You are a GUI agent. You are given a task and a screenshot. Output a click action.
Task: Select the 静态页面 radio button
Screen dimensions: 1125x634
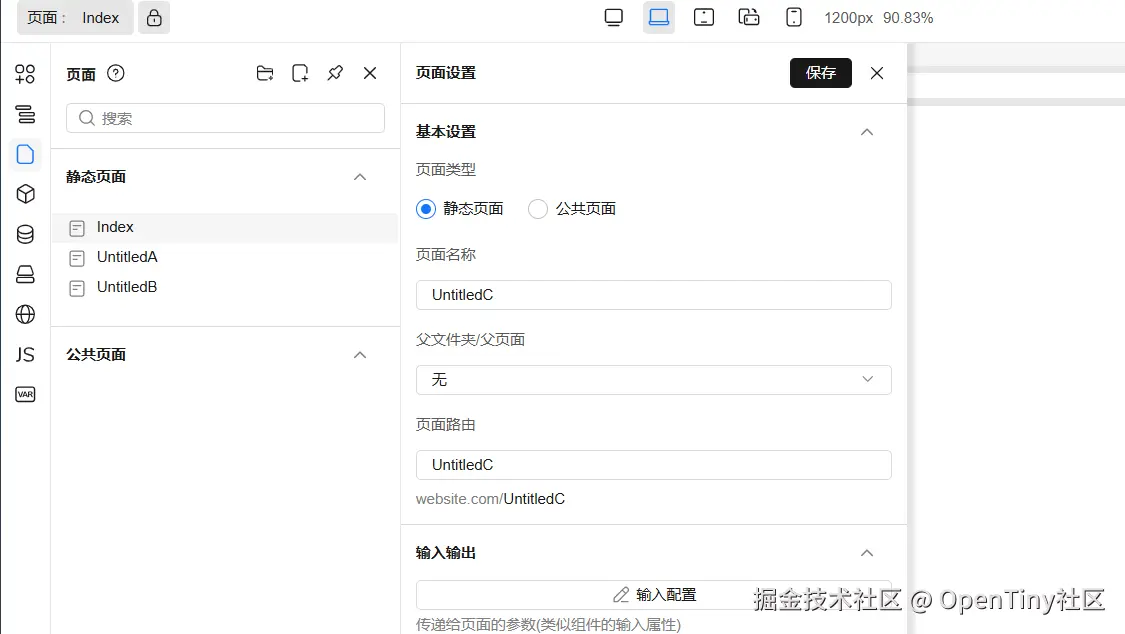[425, 209]
